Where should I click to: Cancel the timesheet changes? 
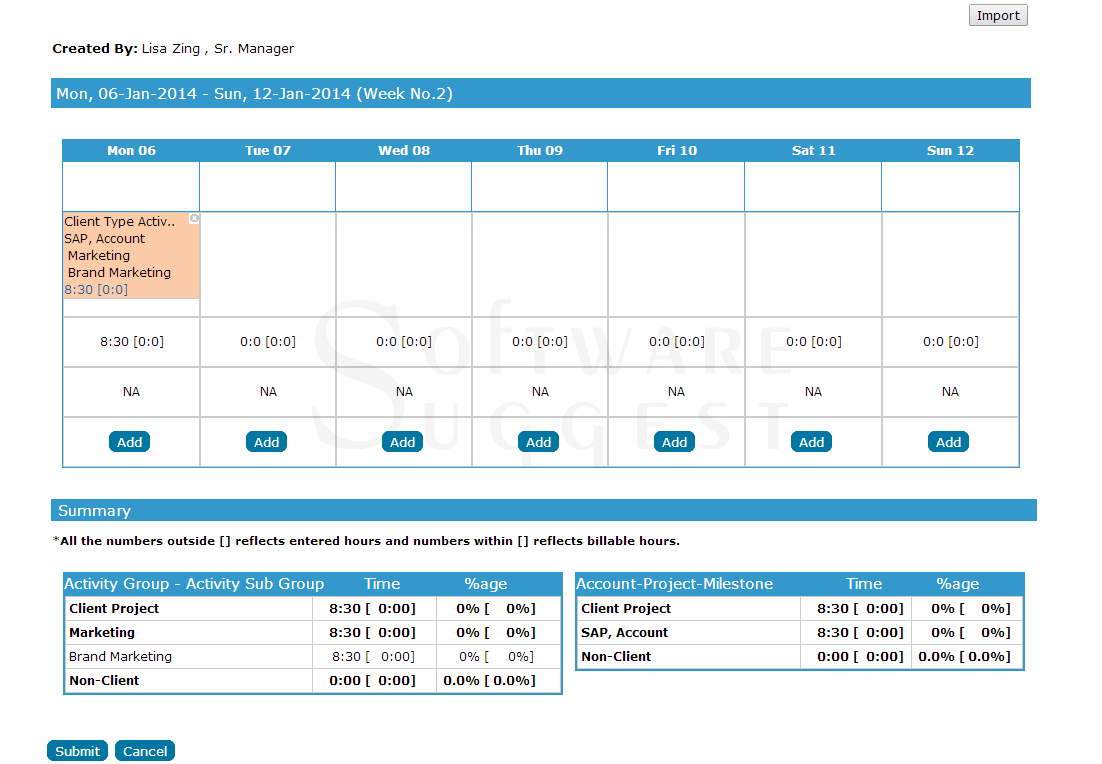(x=144, y=750)
